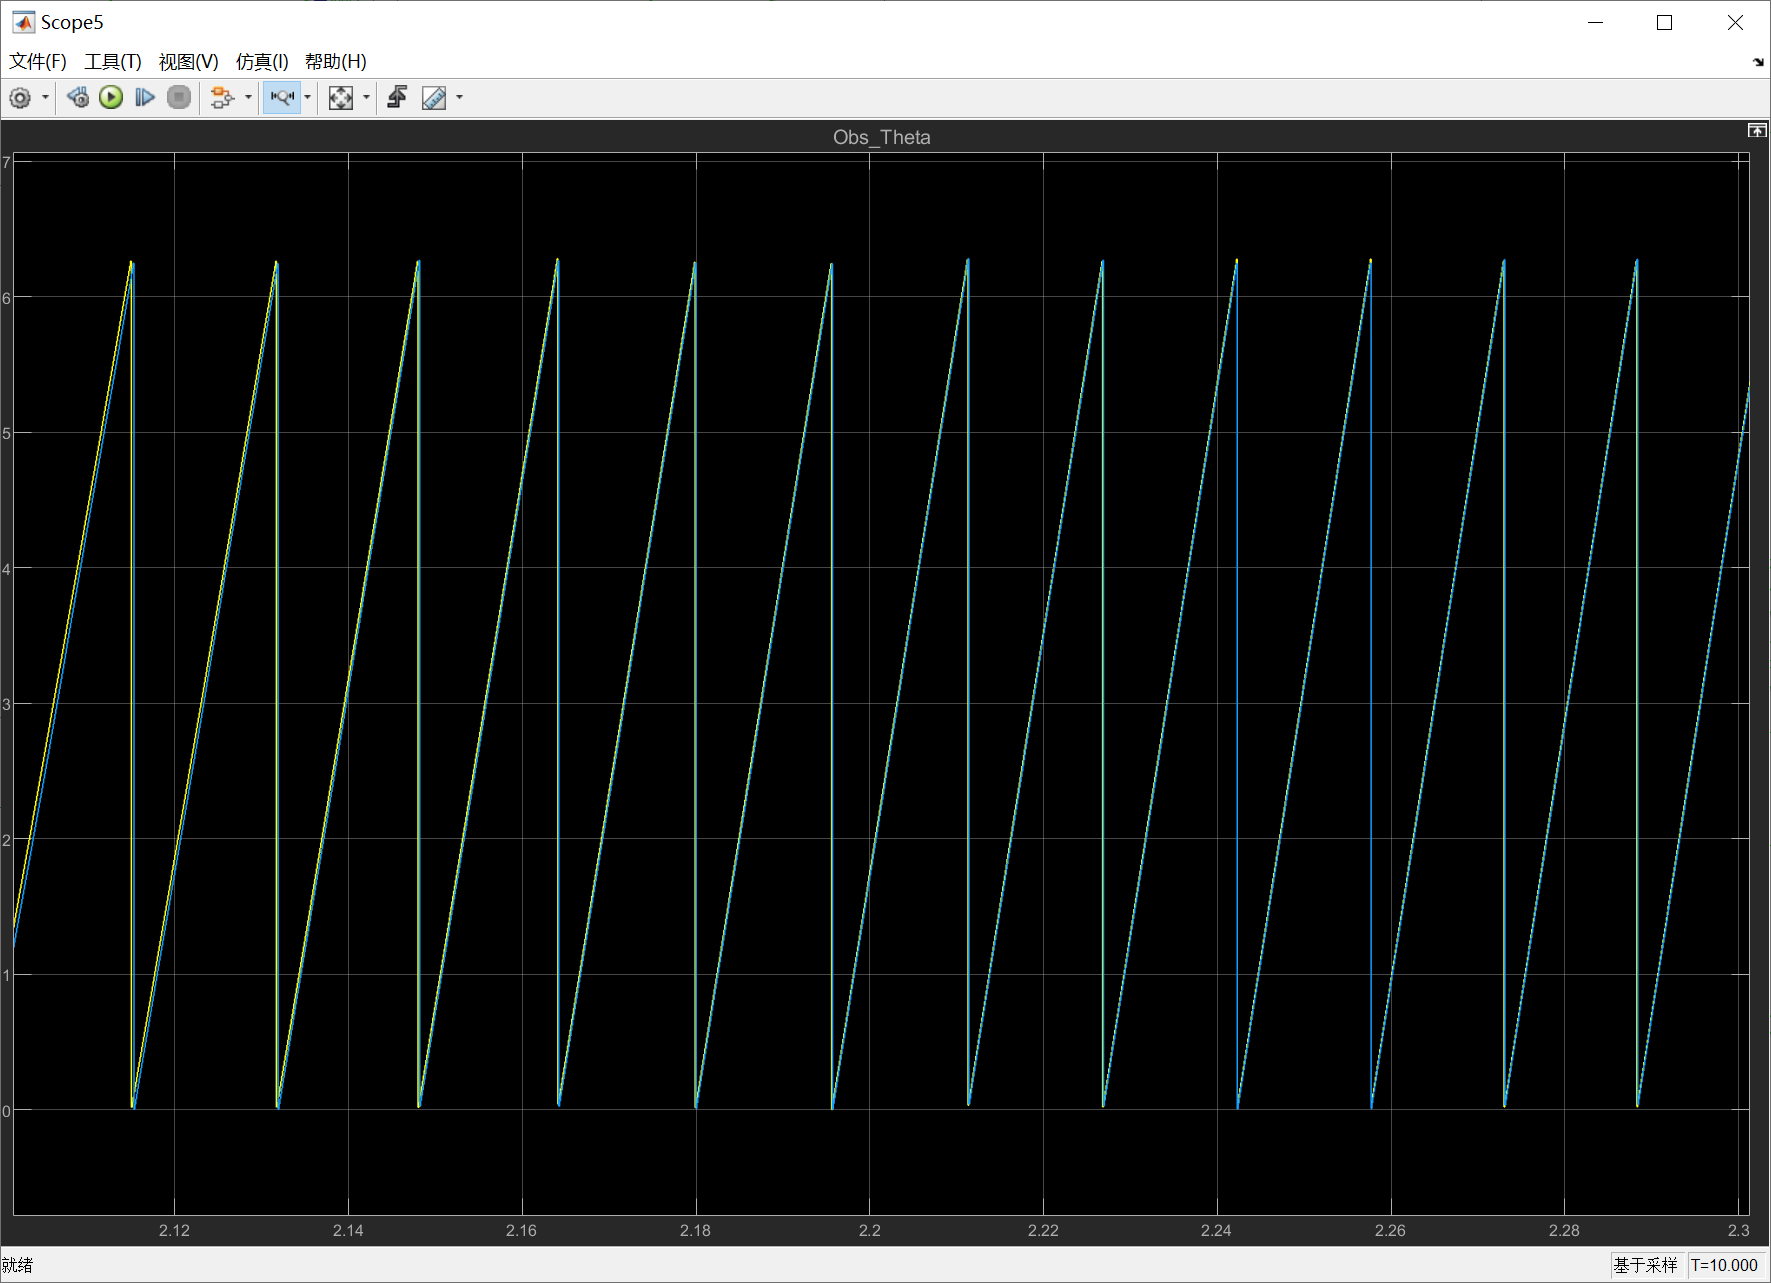
Task: Collapse the plot area arrow above the graph
Action: (1756, 130)
